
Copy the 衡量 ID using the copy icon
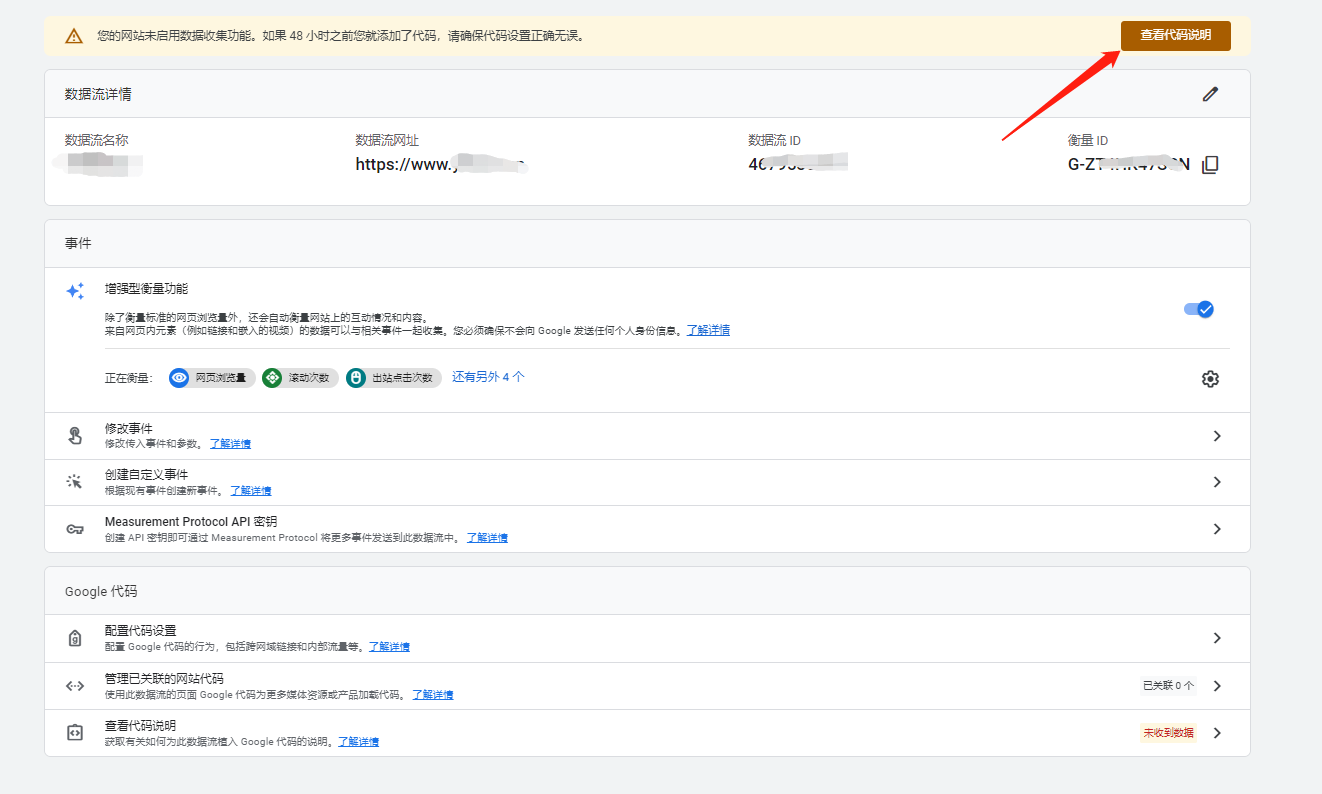coord(1210,163)
